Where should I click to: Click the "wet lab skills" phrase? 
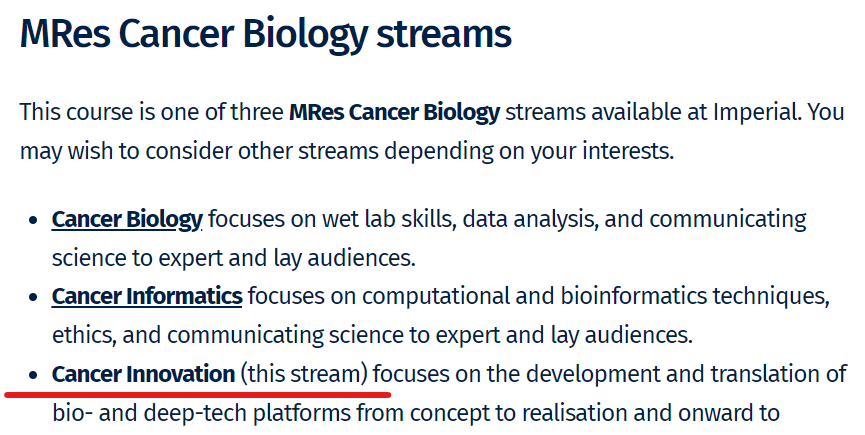[x=389, y=219]
